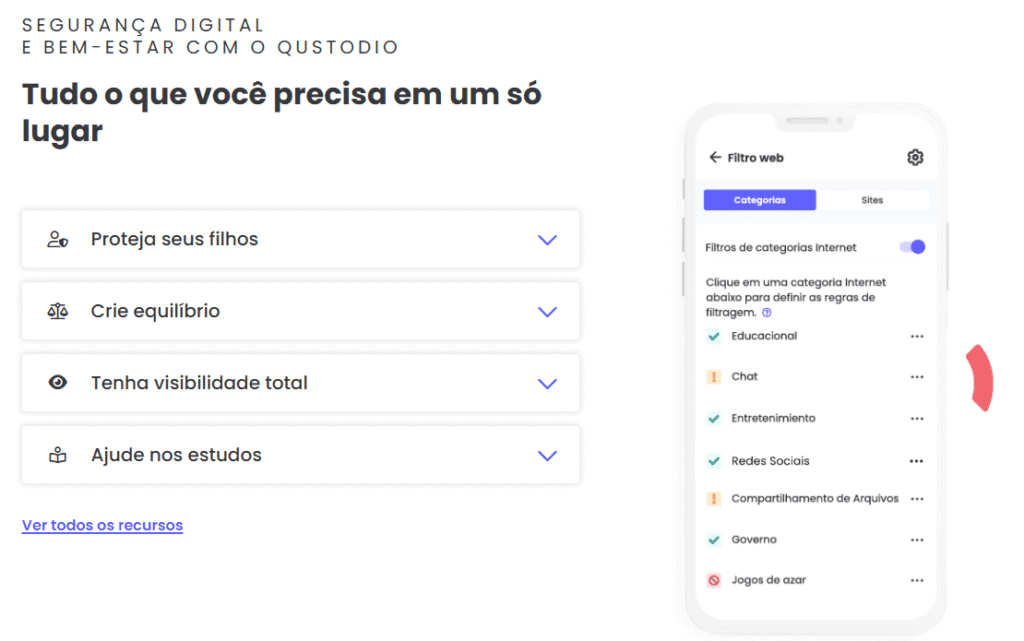Open the settings gear in Filtro web
Screen dimensions: 1024x641
point(915,158)
